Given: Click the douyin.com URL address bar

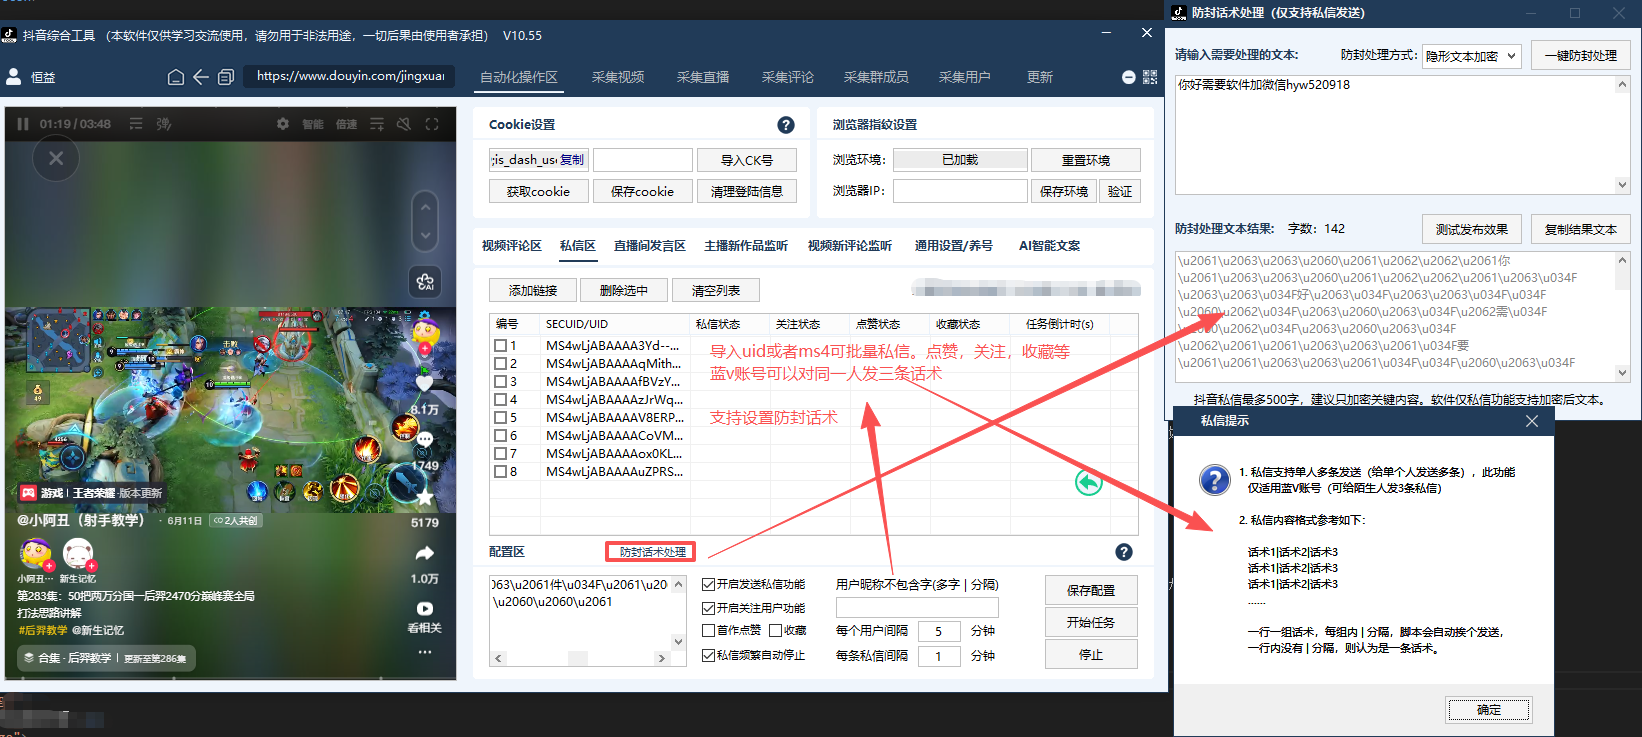Looking at the screenshot, I should pyautogui.click(x=350, y=76).
